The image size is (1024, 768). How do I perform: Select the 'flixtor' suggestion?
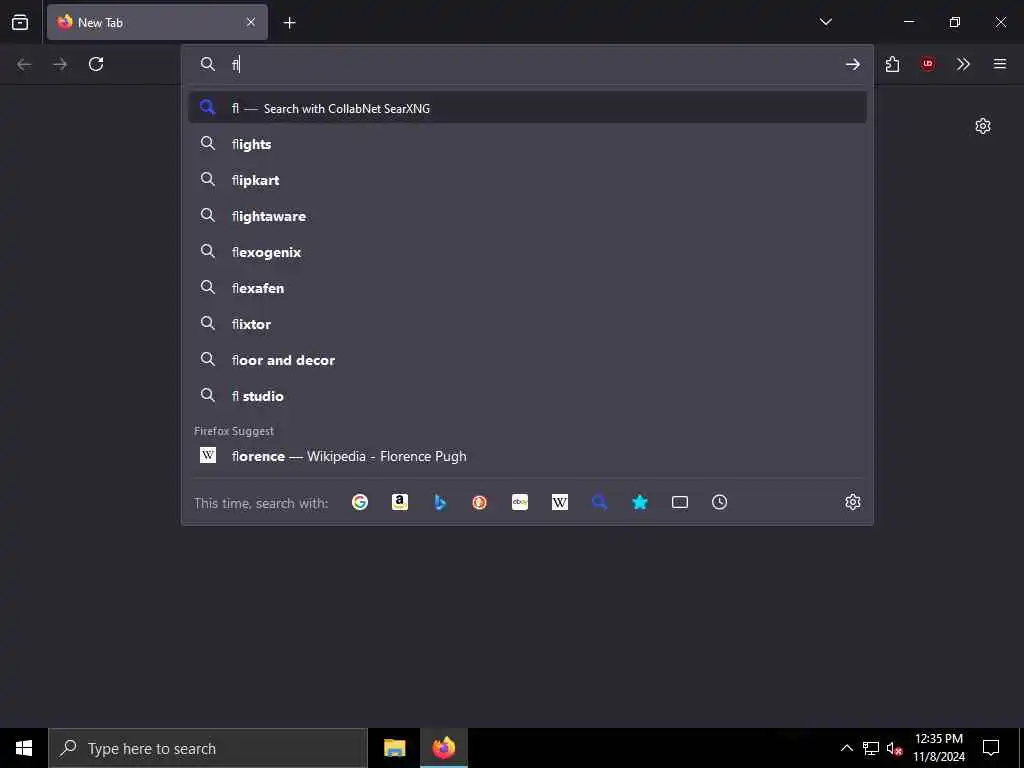coord(527,323)
